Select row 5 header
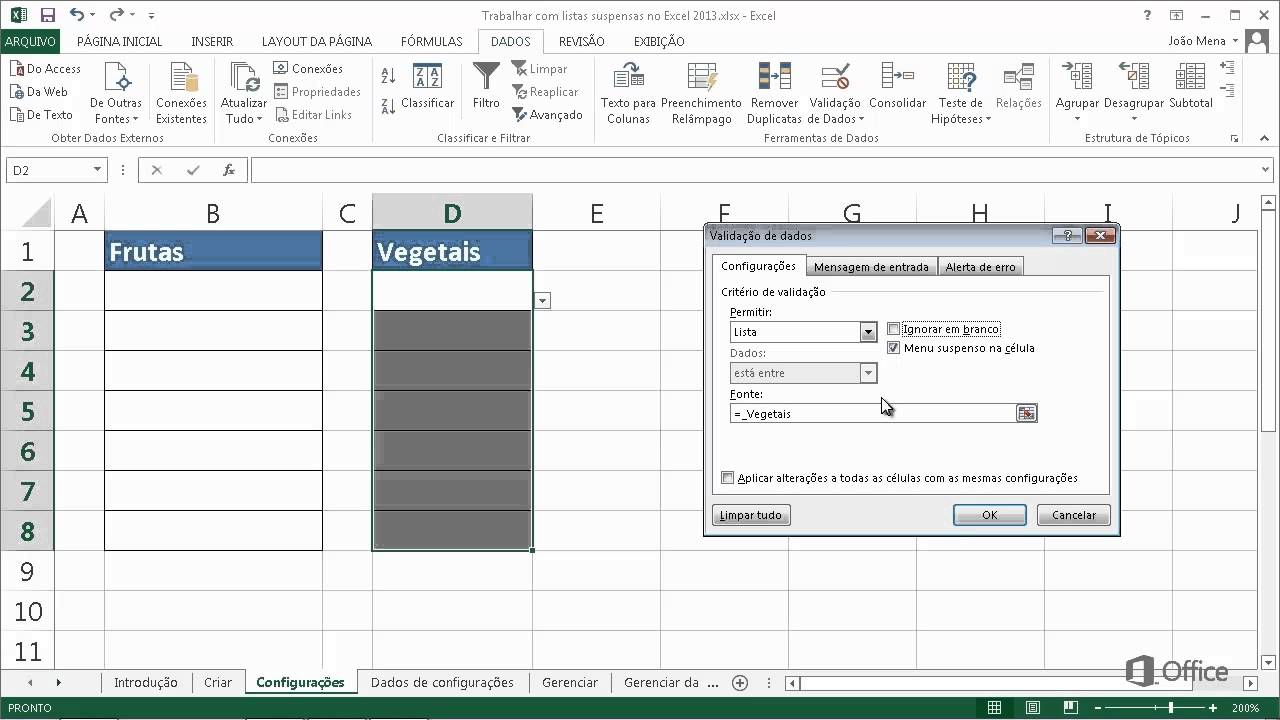The height and width of the screenshot is (720, 1280). pyautogui.click(x=27, y=411)
